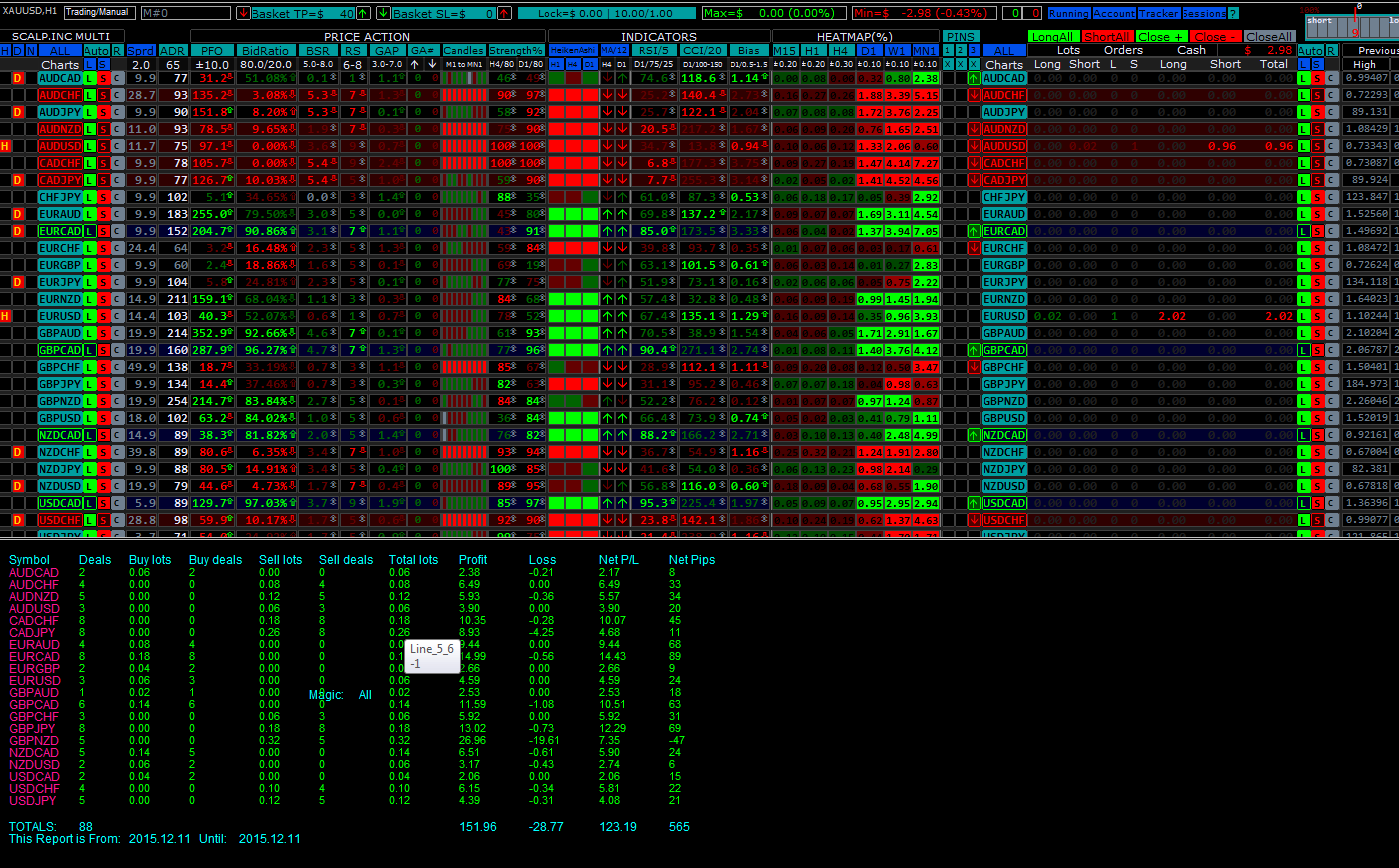Click the CloseAll button
This screenshot has width=1399, height=868.
(1269, 36)
